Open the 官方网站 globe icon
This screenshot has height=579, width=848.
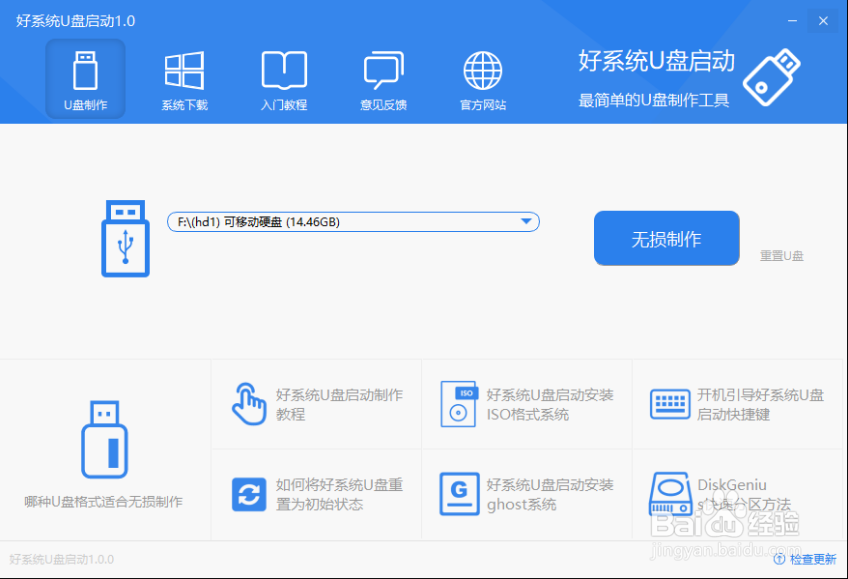click(x=482, y=70)
